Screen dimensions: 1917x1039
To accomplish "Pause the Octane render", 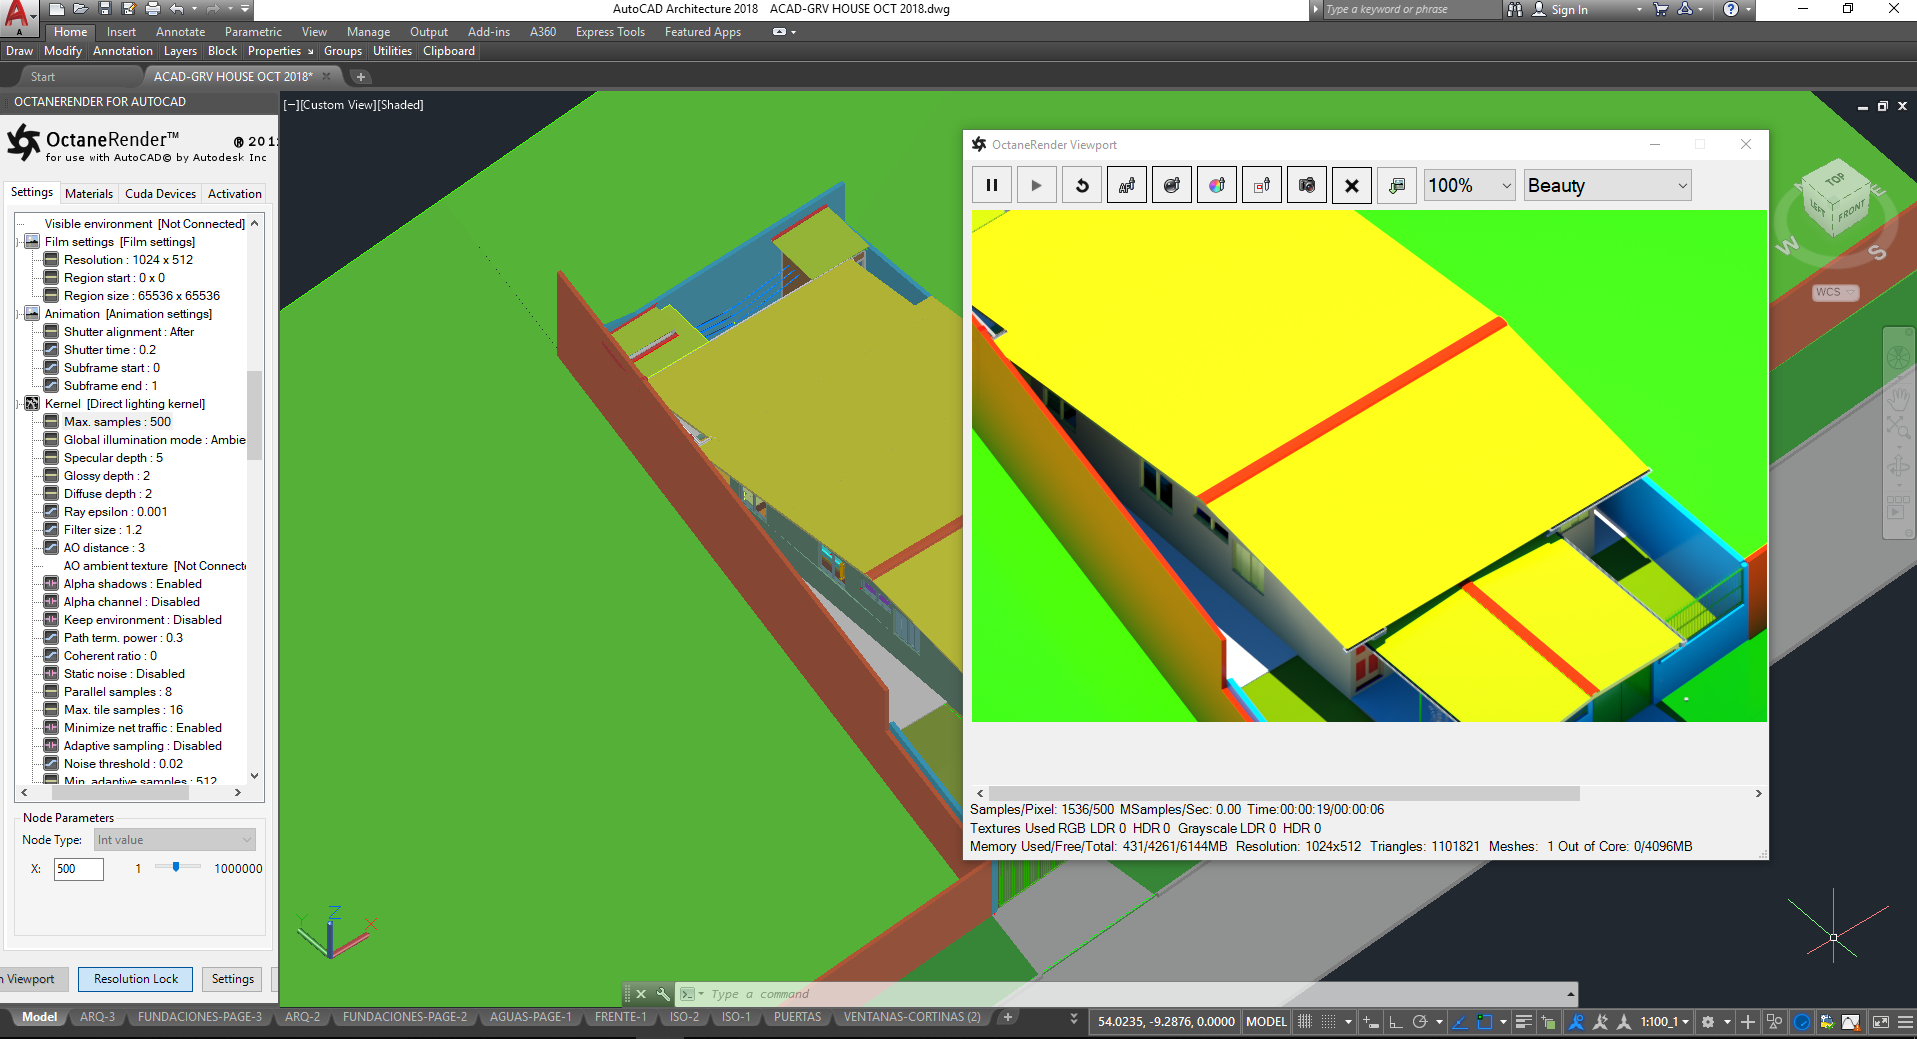I will pos(992,185).
